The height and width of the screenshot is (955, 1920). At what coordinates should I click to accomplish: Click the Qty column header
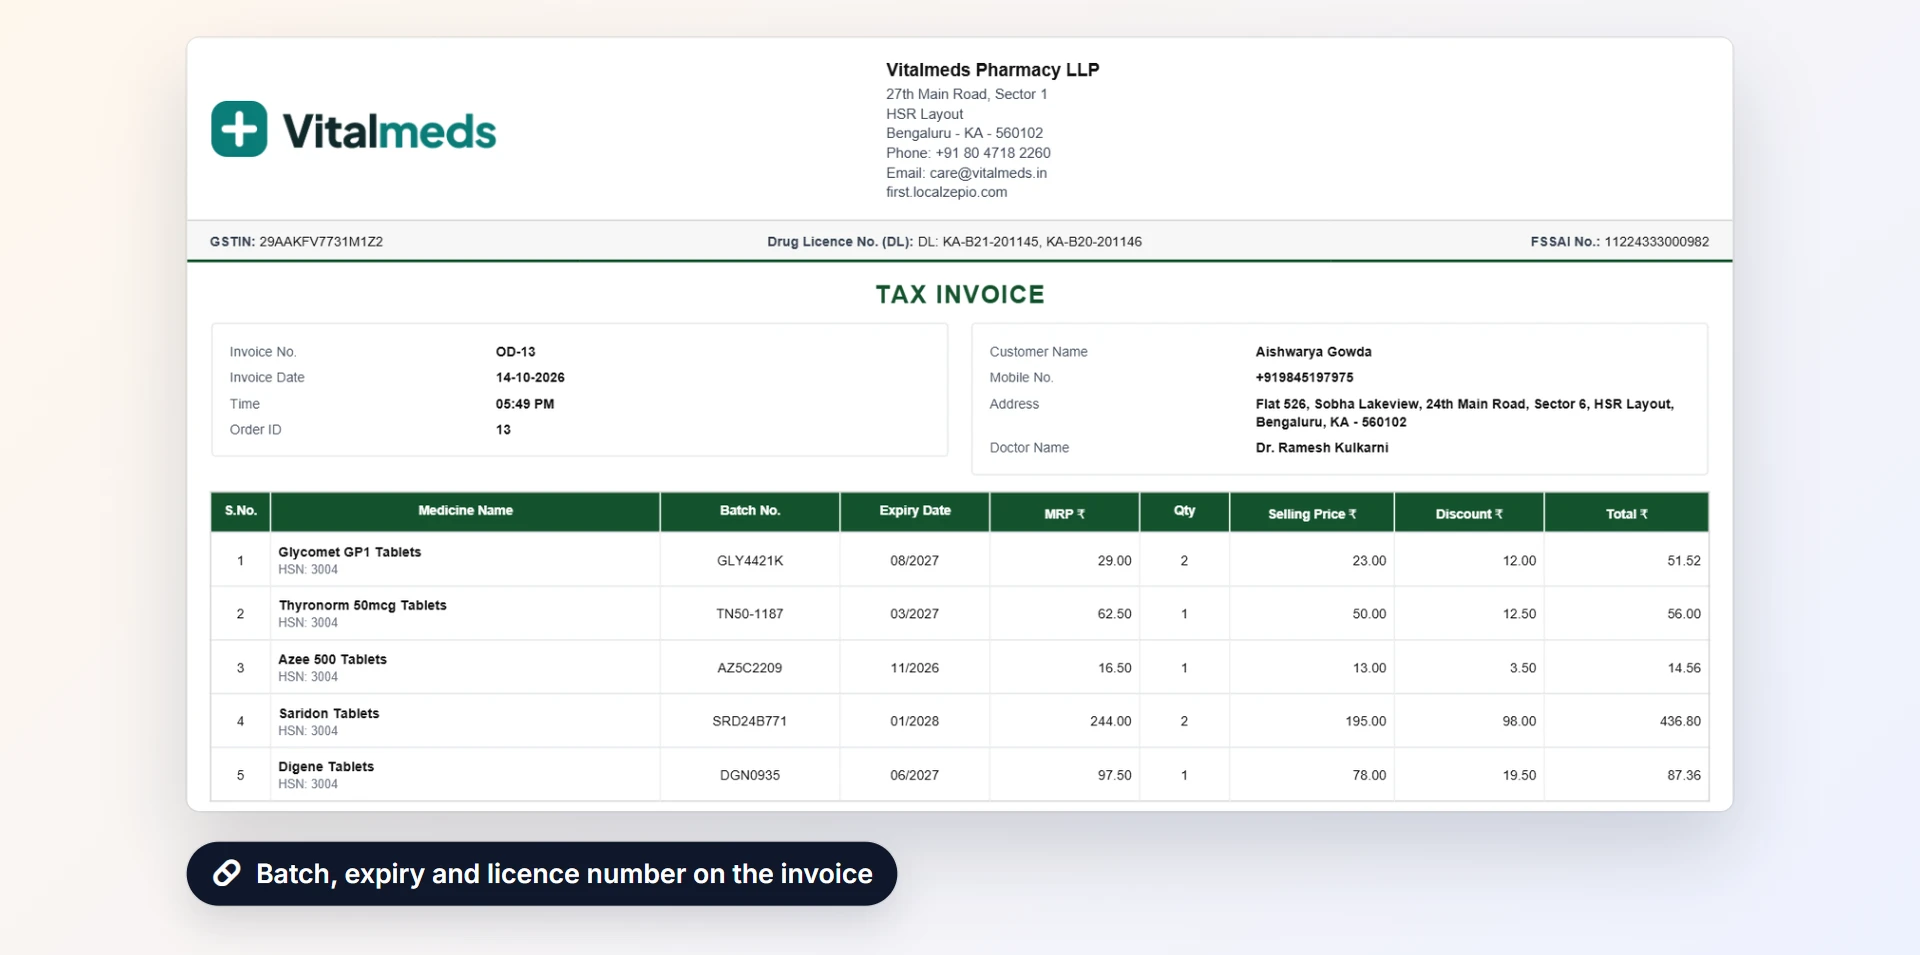coord(1184,511)
